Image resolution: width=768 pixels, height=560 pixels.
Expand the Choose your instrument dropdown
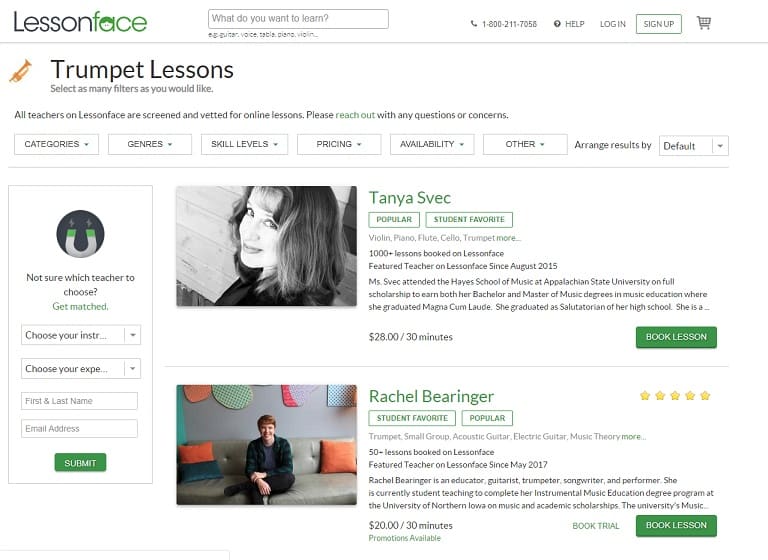coord(80,335)
